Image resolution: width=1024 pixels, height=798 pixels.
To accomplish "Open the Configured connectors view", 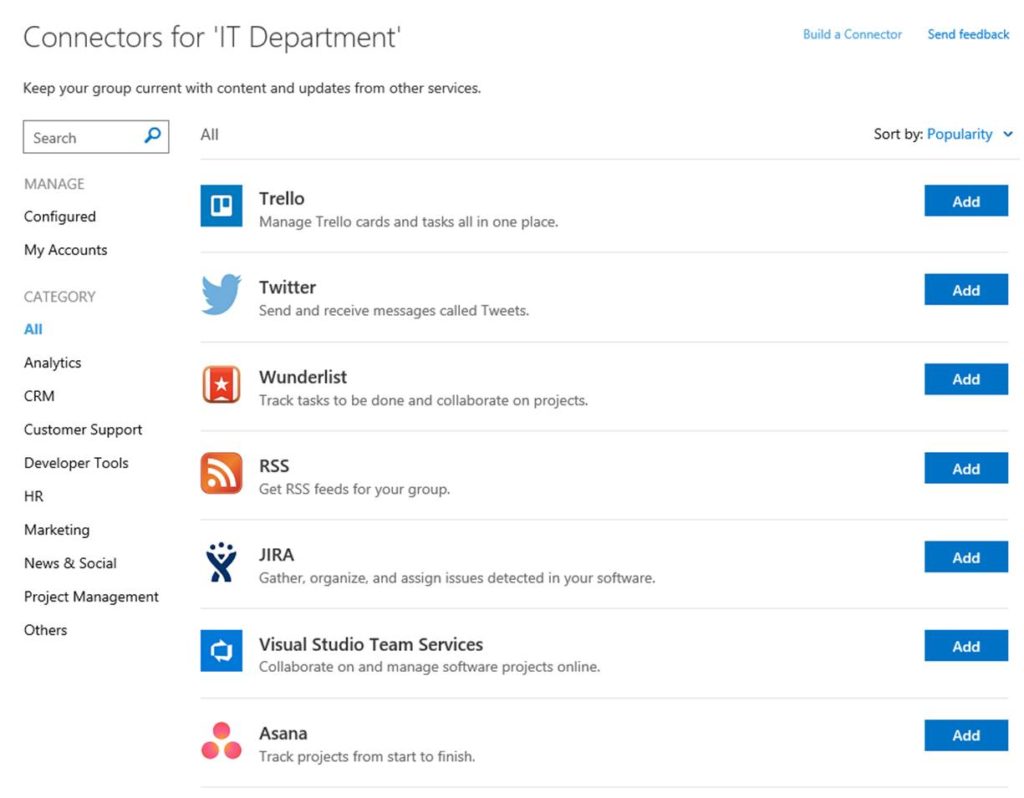I will pos(60,216).
